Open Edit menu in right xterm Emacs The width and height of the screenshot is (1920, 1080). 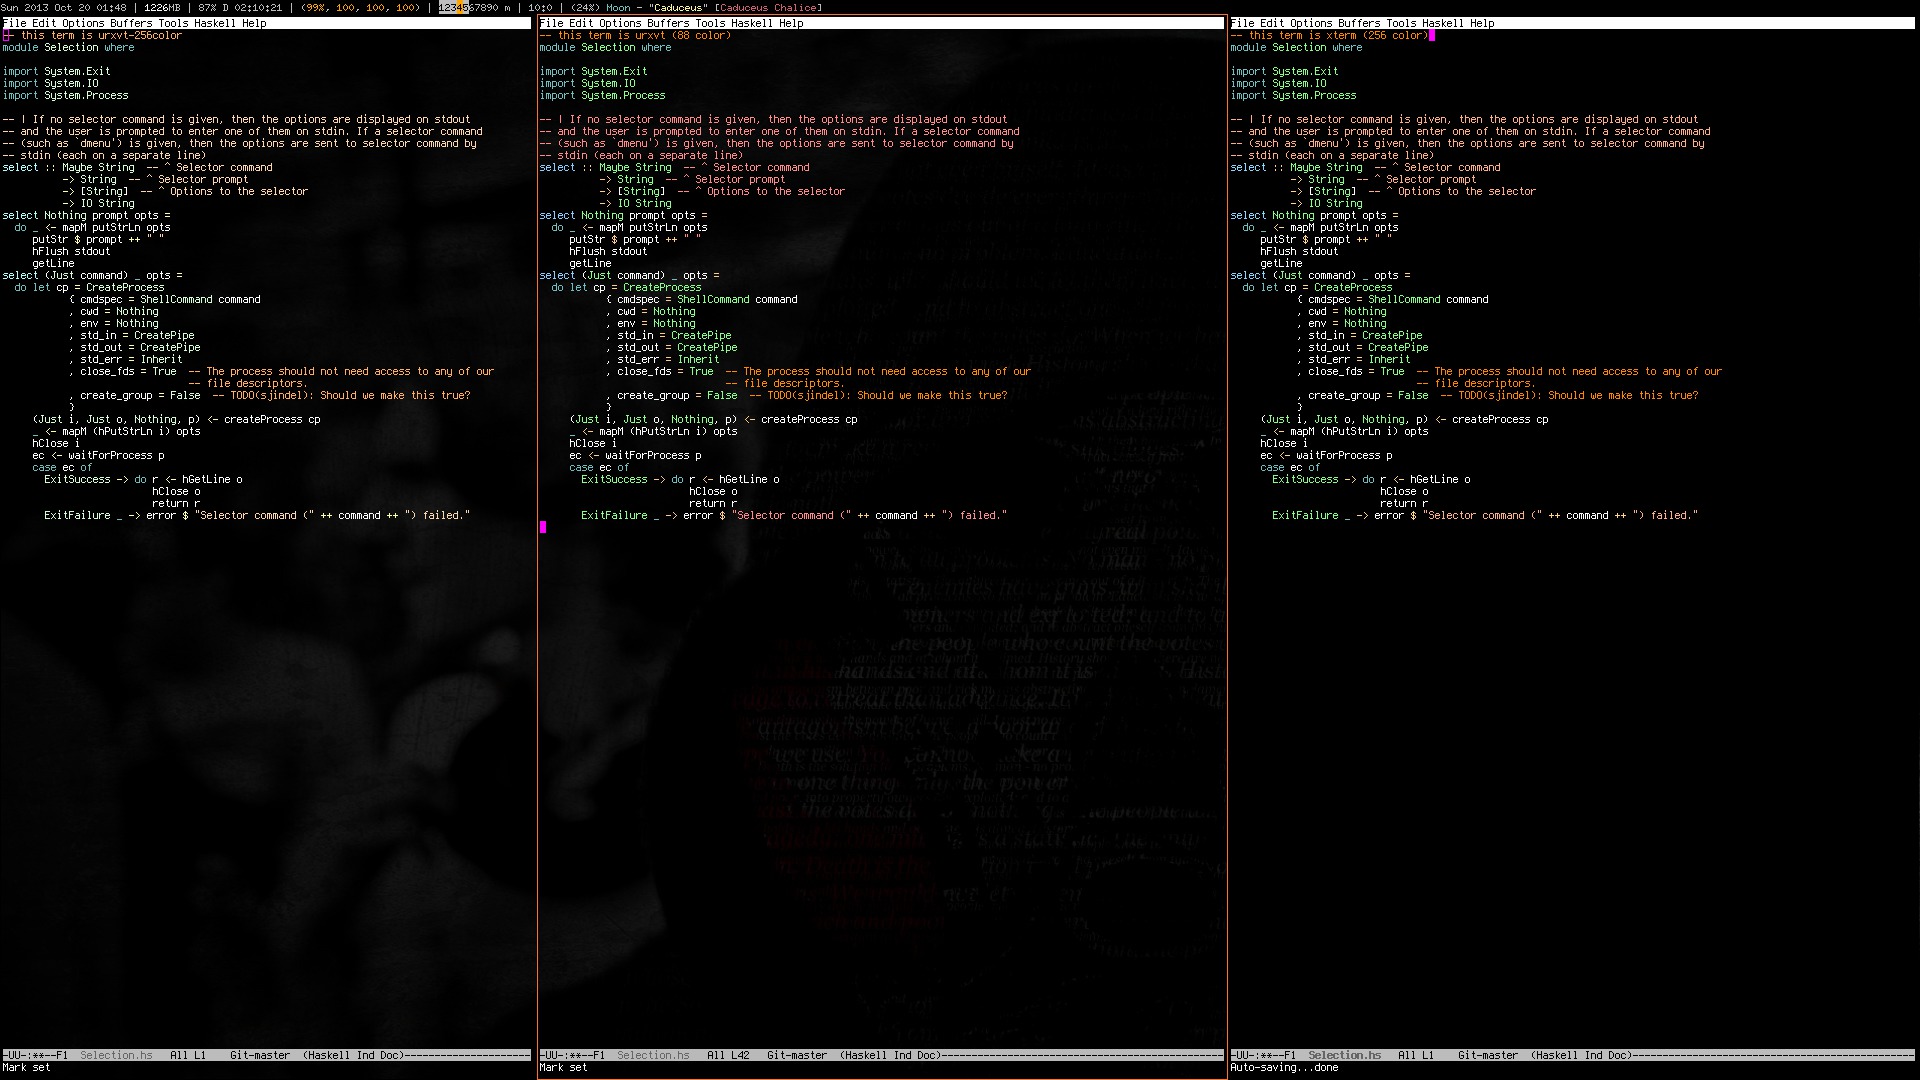pyautogui.click(x=1272, y=23)
